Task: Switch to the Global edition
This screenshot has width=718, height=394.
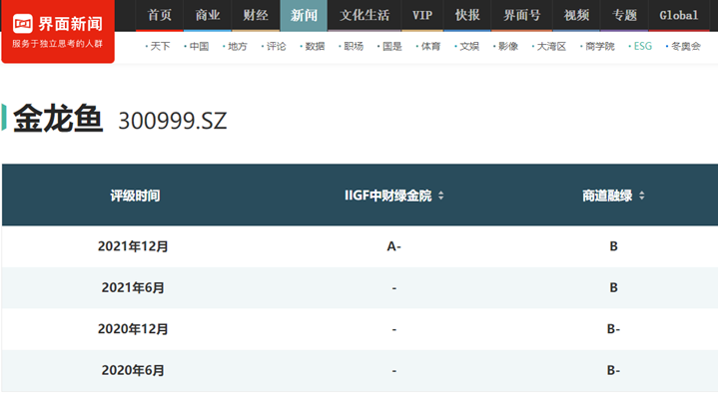Action: [x=679, y=15]
